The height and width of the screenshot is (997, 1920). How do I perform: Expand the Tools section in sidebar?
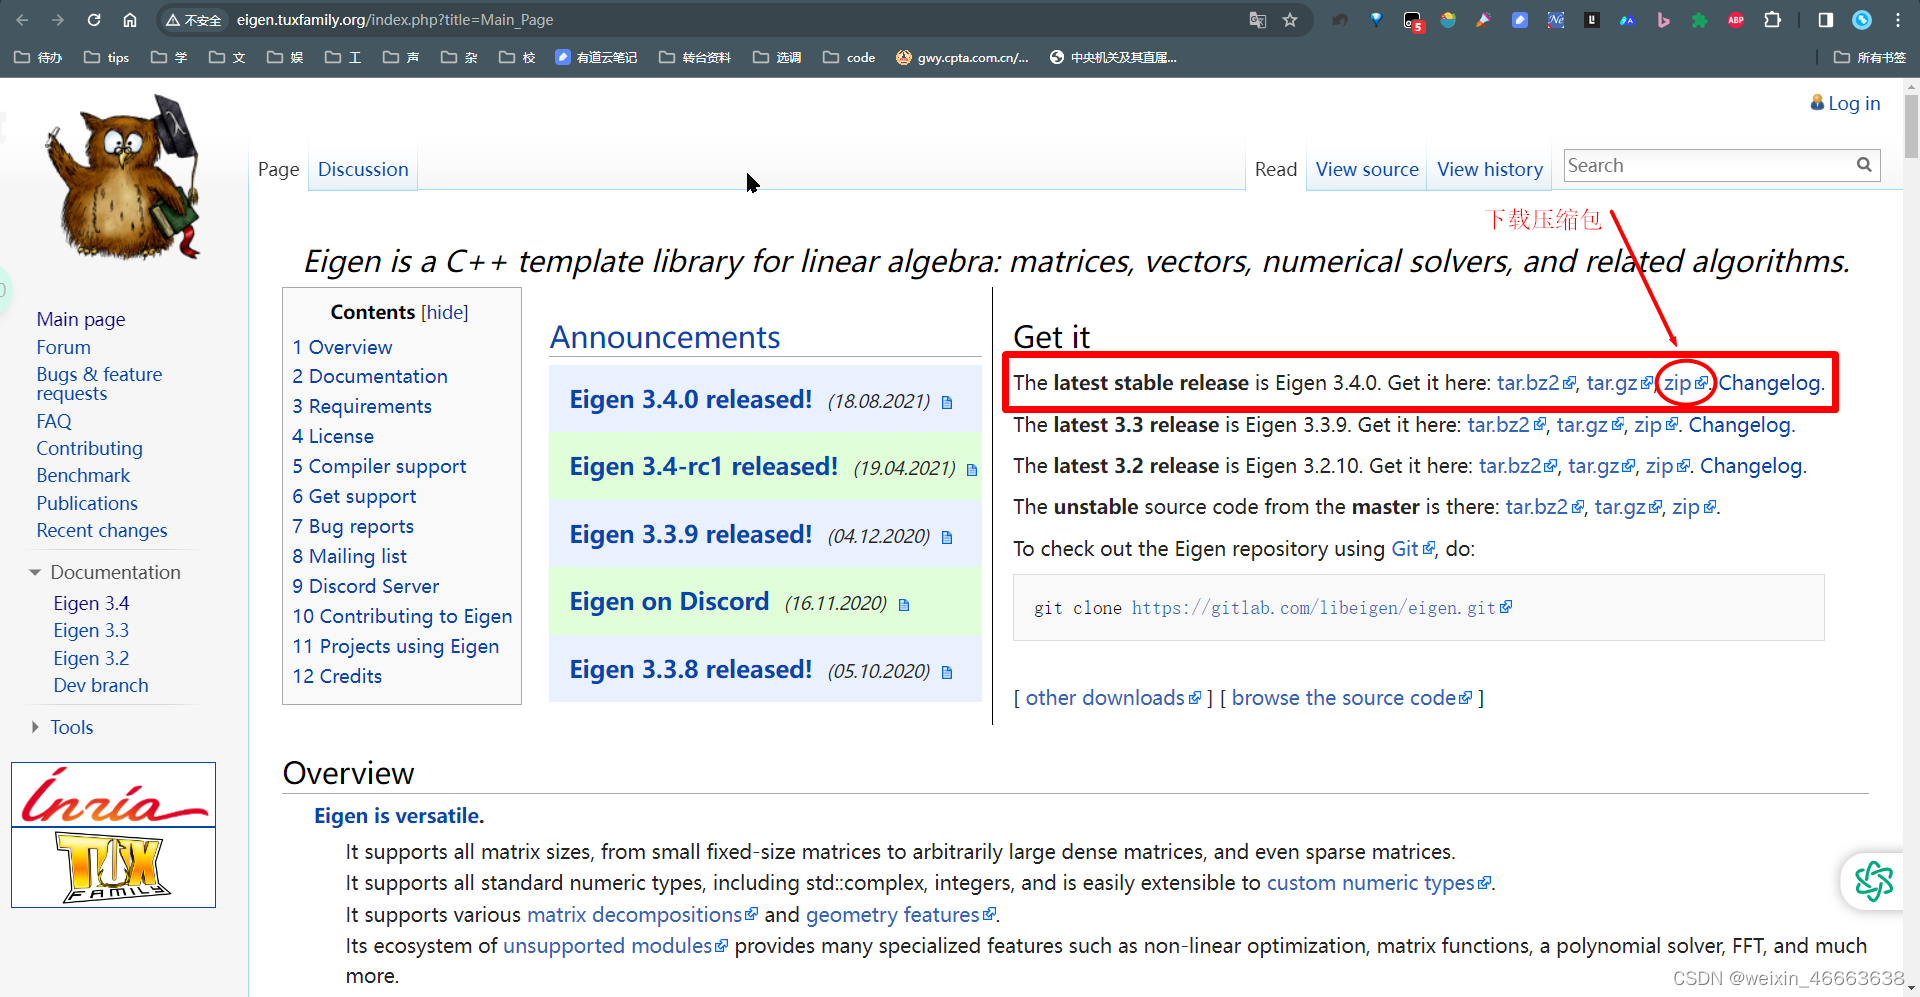[71, 727]
